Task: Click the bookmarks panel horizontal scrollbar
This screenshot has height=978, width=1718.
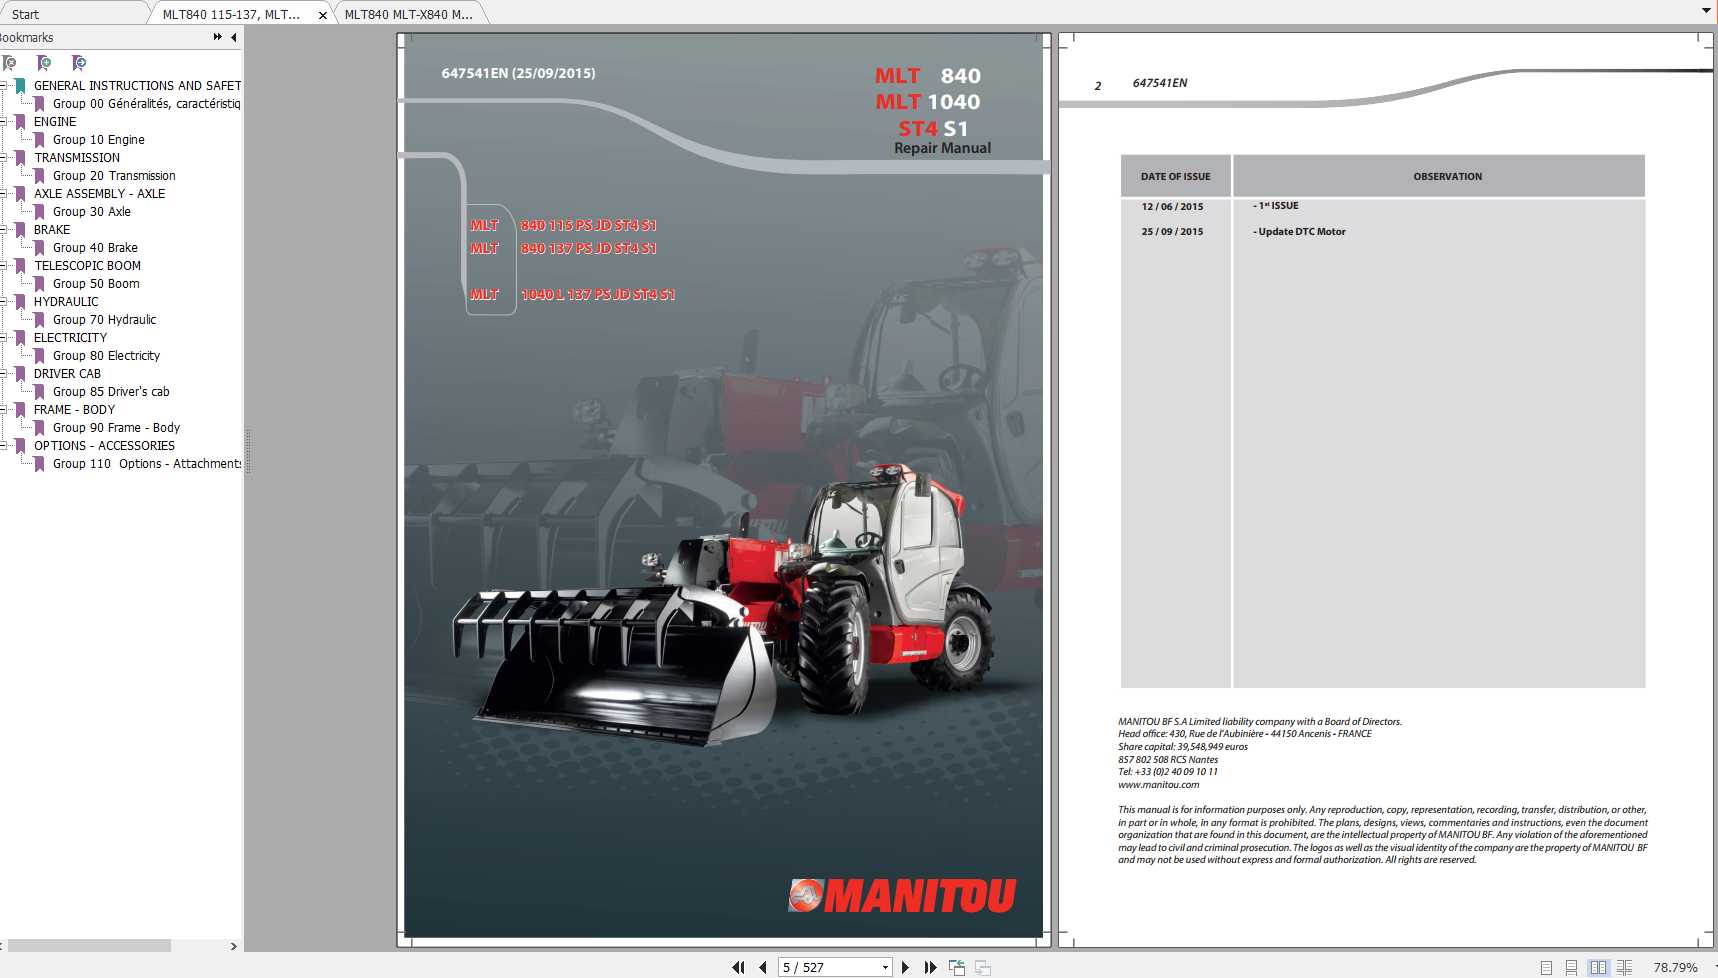Action: [x=89, y=945]
